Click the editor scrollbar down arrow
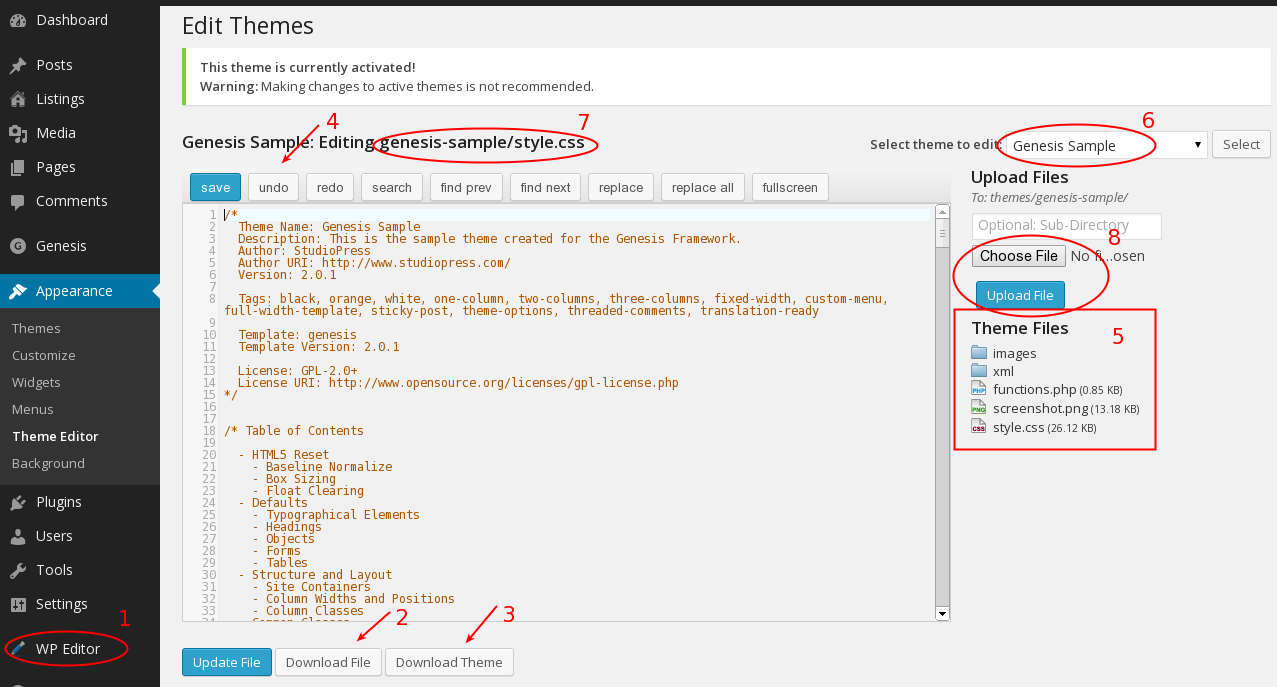Screen dimensions: 1277x687 [940, 614]
